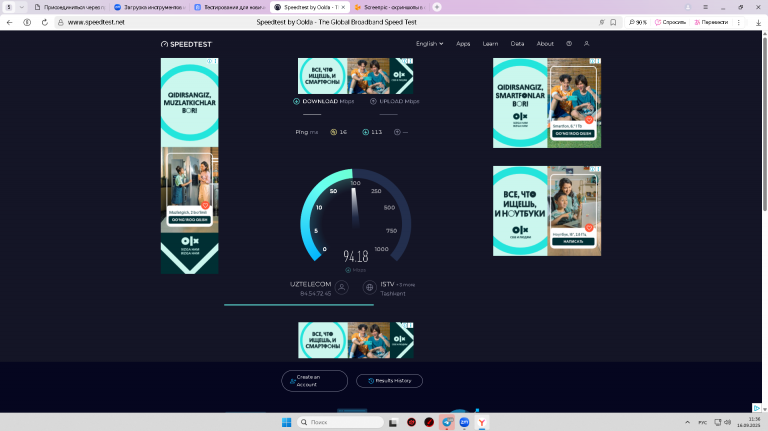Click the download ping icon value 113
Image resolution: width=768 pixels, height=431 pixels.
click(372, 132)
